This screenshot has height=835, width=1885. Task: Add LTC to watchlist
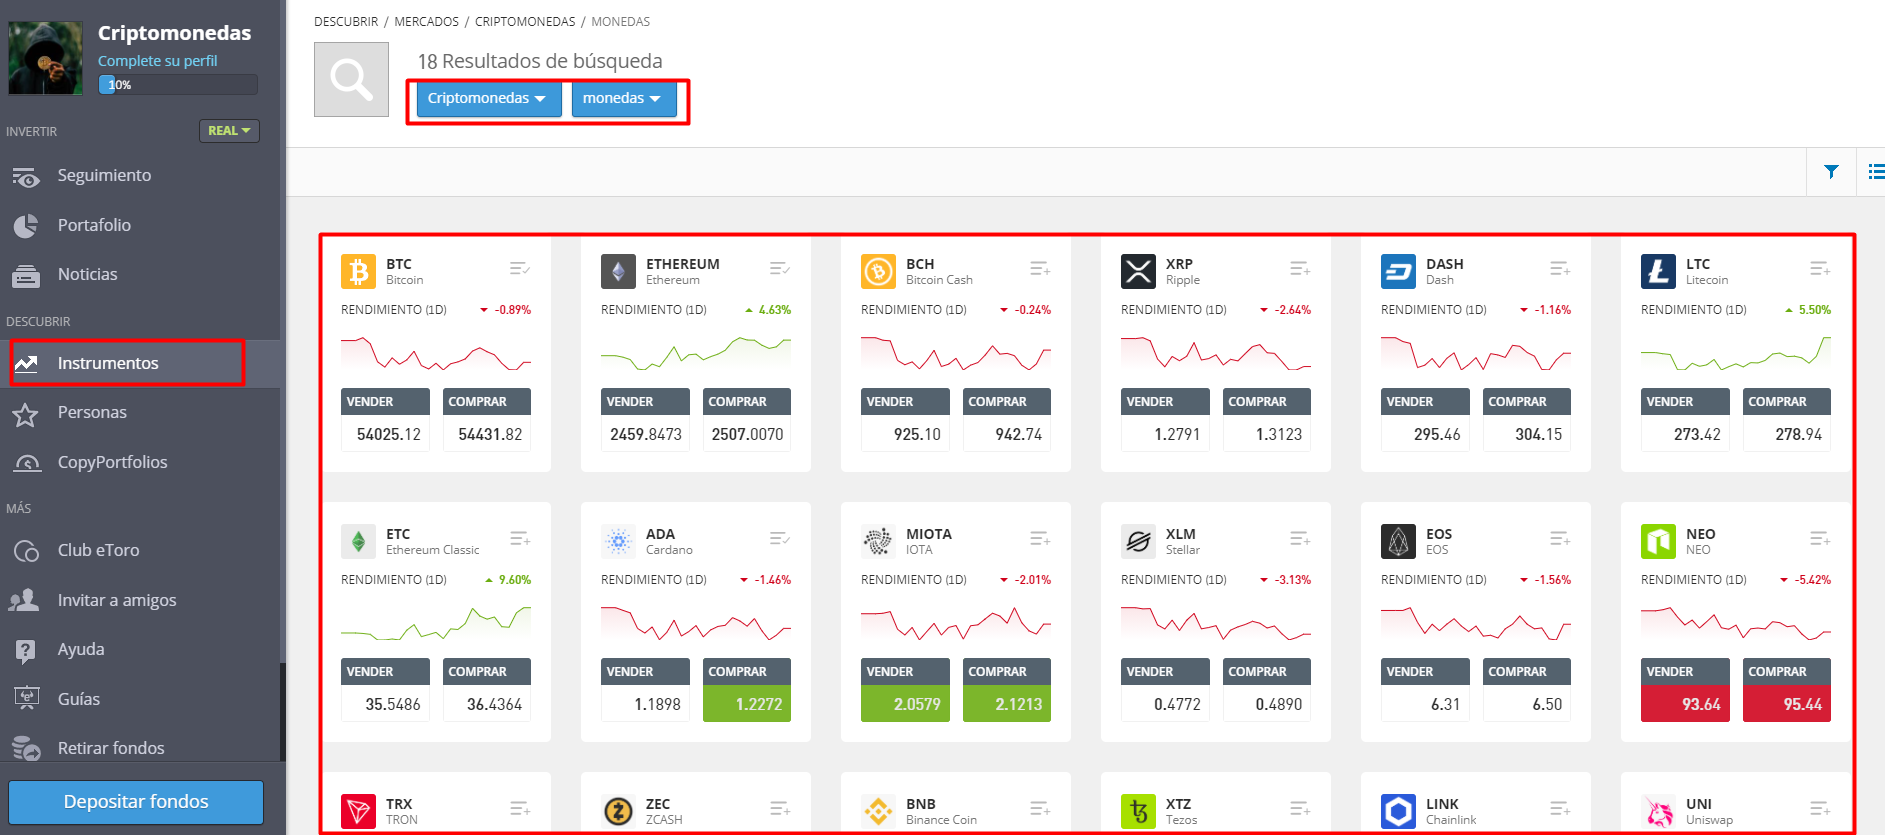click(1820, 268)
